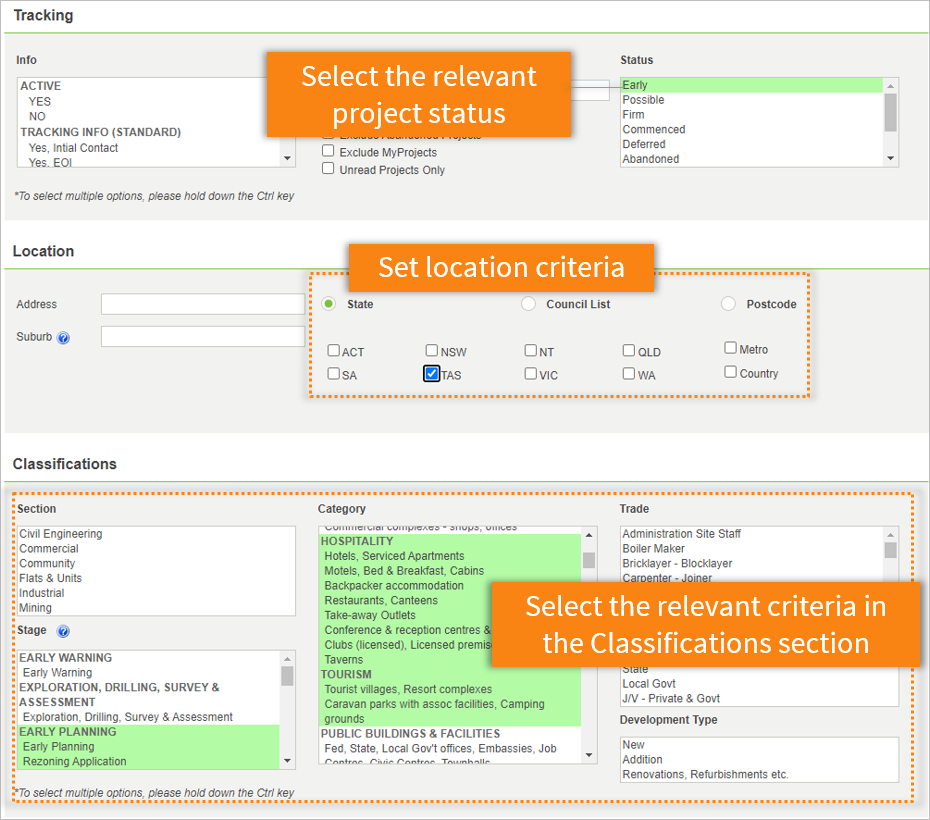Image resolution: width=930 pixels, height=820 pixels.
Task: Select Rezoning Application stage option
Action: (149, 762)
